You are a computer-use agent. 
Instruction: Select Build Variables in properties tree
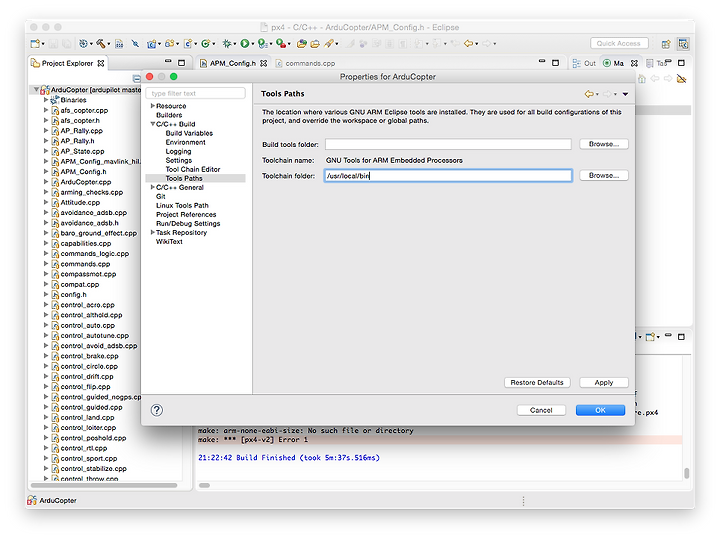(x=189, y=133)
